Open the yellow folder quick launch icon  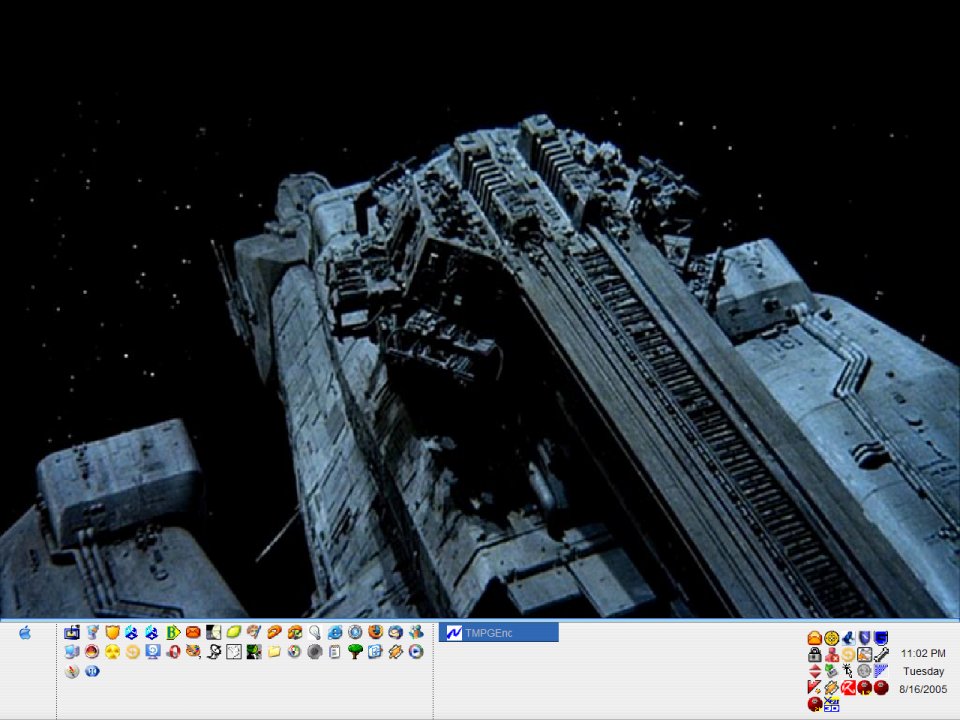[274, 651]
